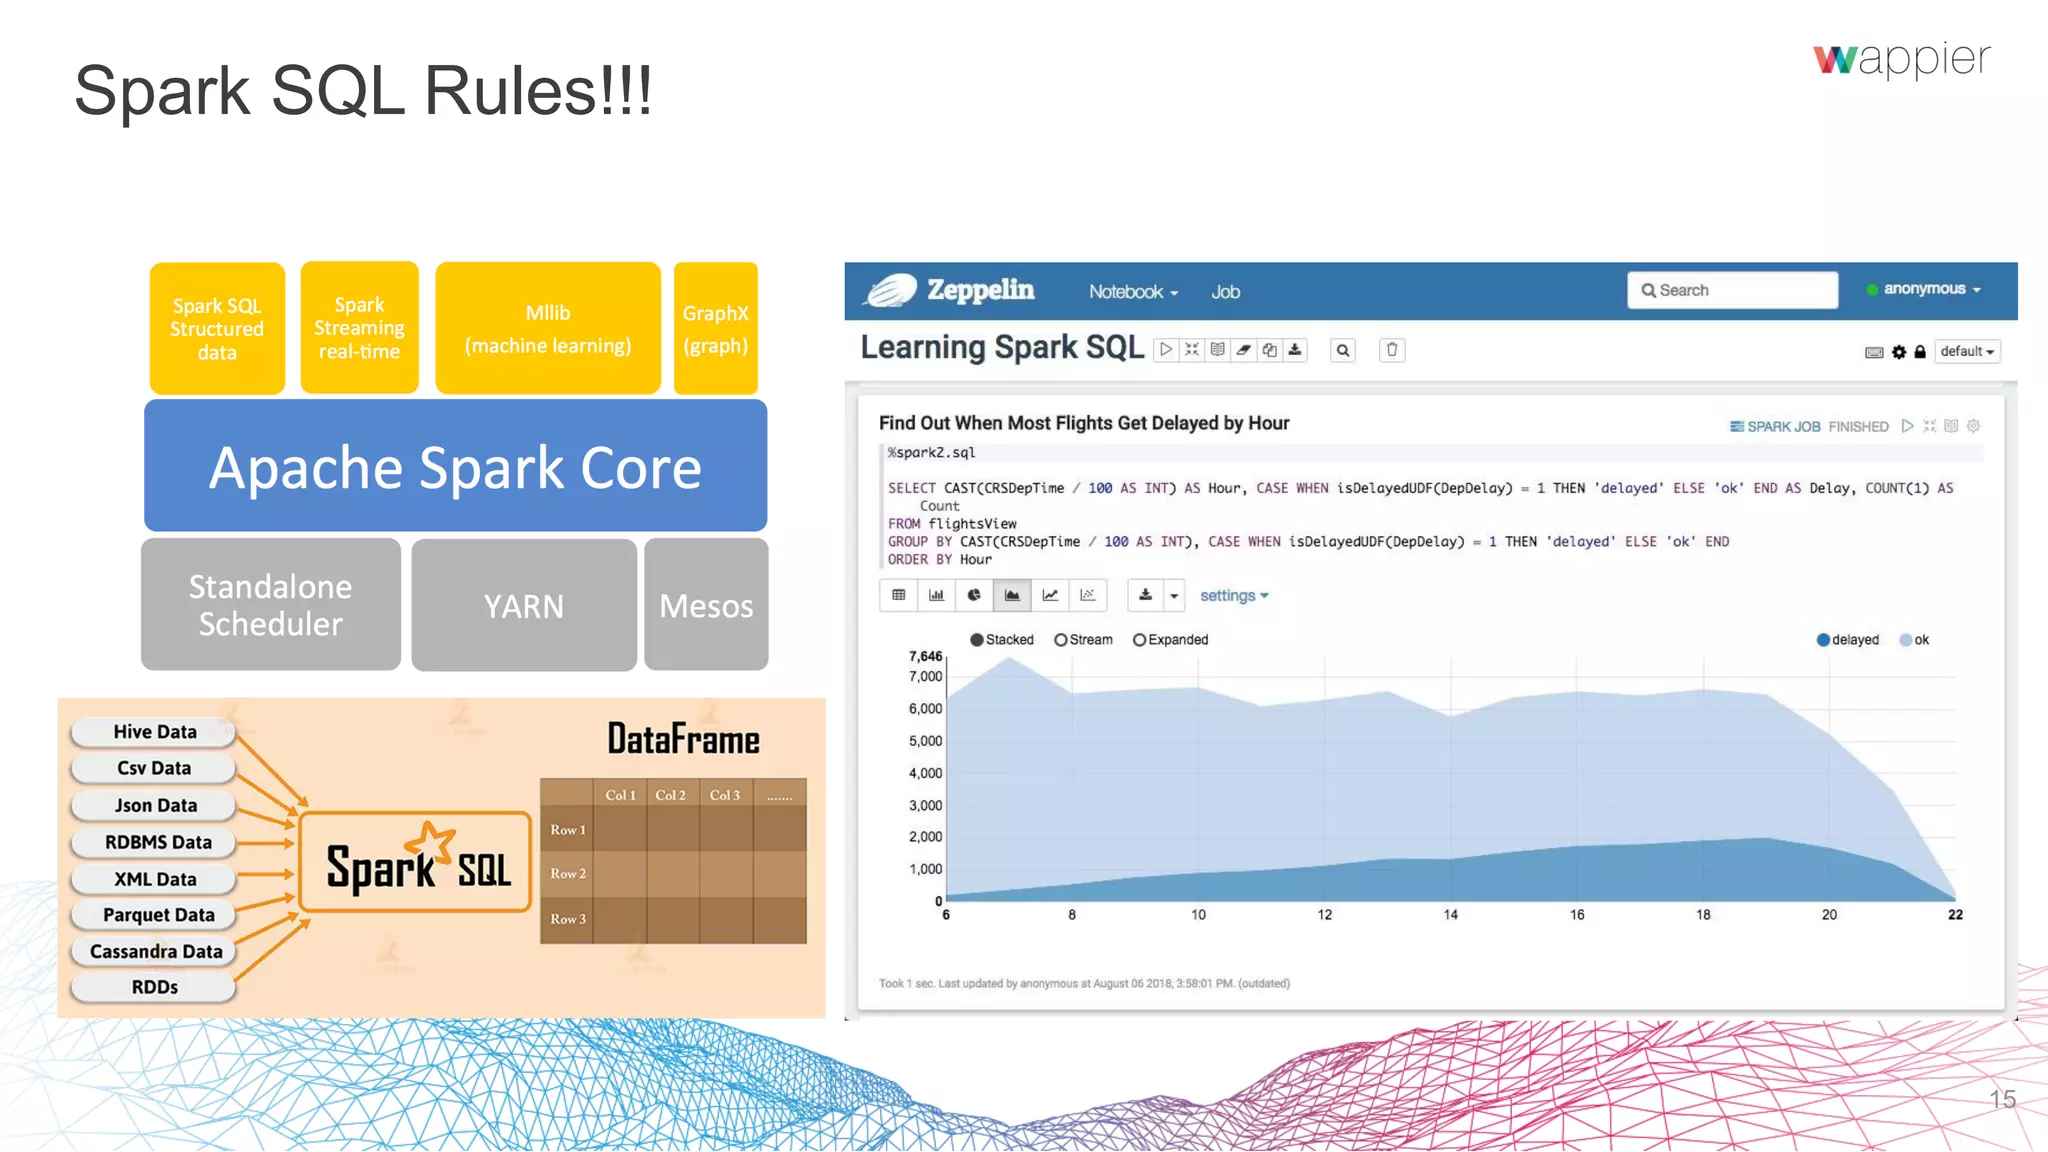Open interpreter binding gear icon
Image resolution: width=2048 pixels, height=1152 pixels.
(1899, 352)
